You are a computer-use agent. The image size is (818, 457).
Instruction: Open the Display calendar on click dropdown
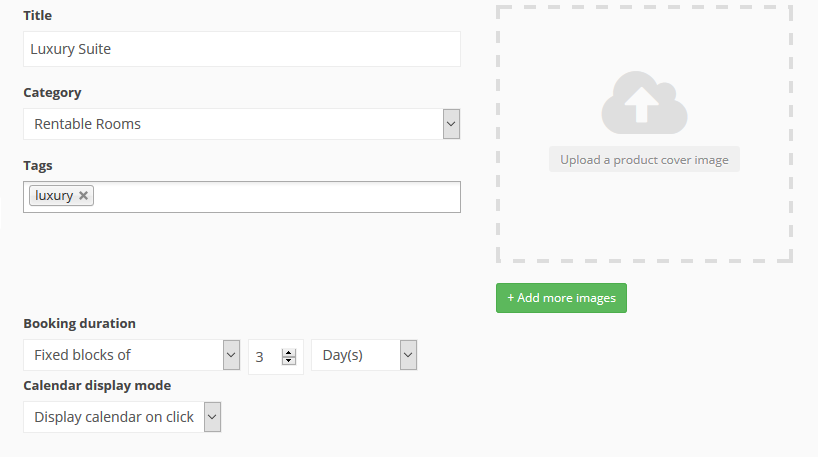[122, 417]
